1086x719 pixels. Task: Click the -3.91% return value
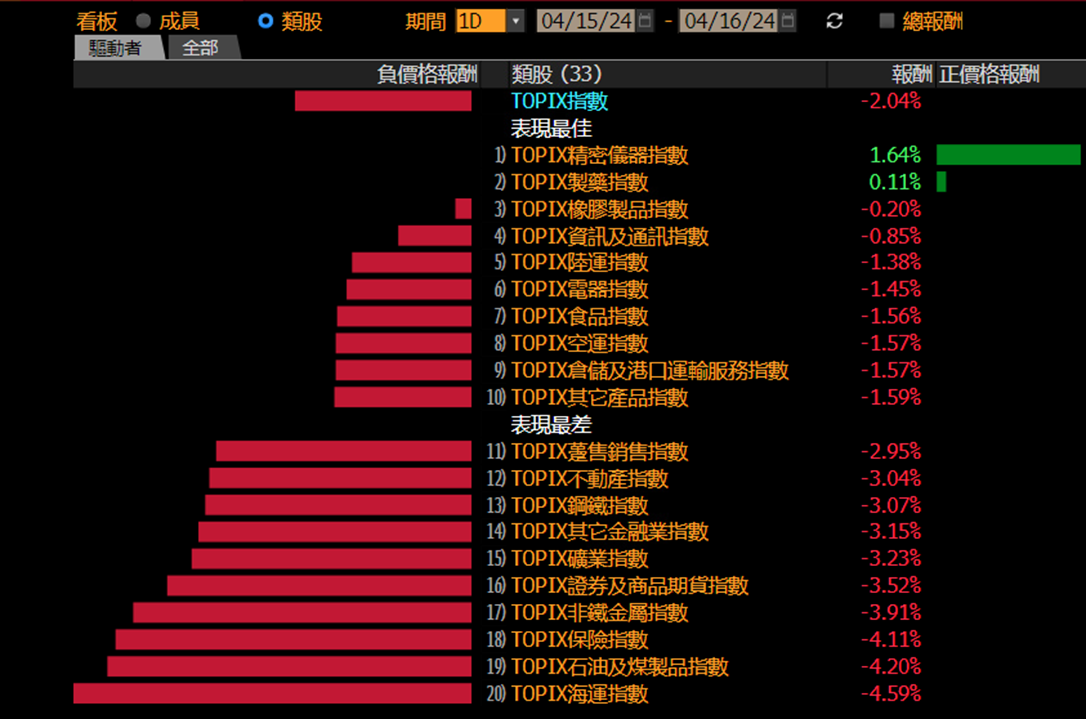[x=891, y=613]
